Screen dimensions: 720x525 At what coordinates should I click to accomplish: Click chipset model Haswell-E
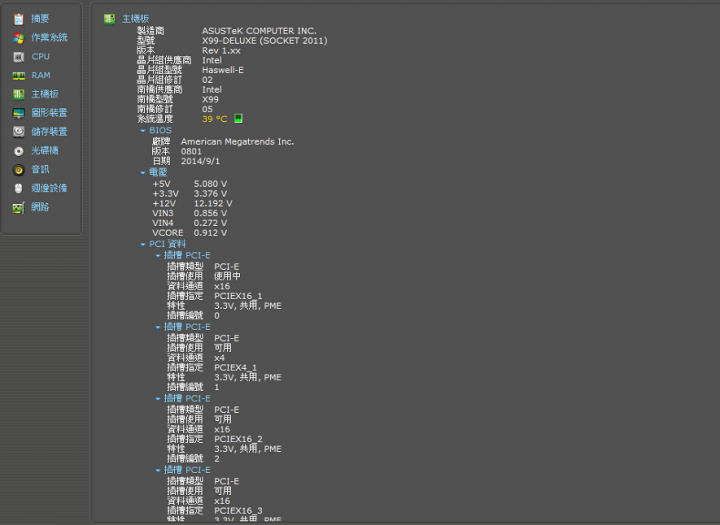[x=223, y=70]
